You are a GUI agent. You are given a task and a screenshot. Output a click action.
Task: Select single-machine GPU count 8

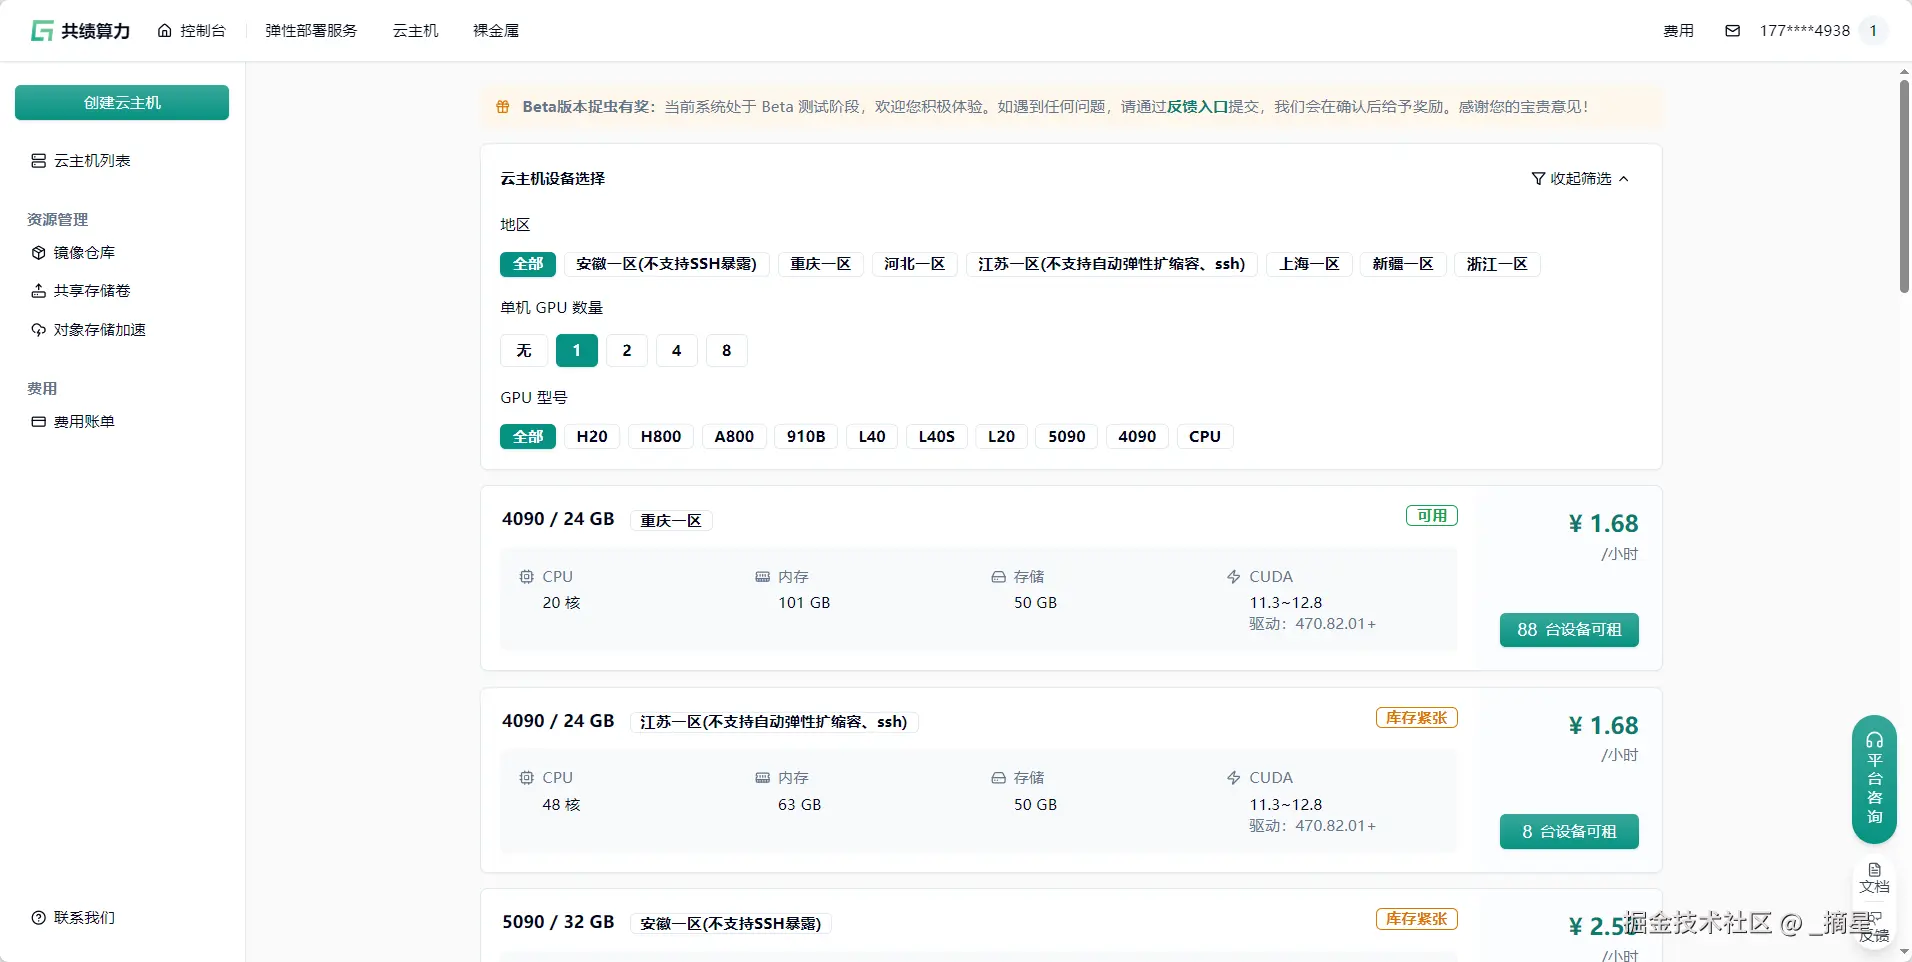[x=727, y=351]
